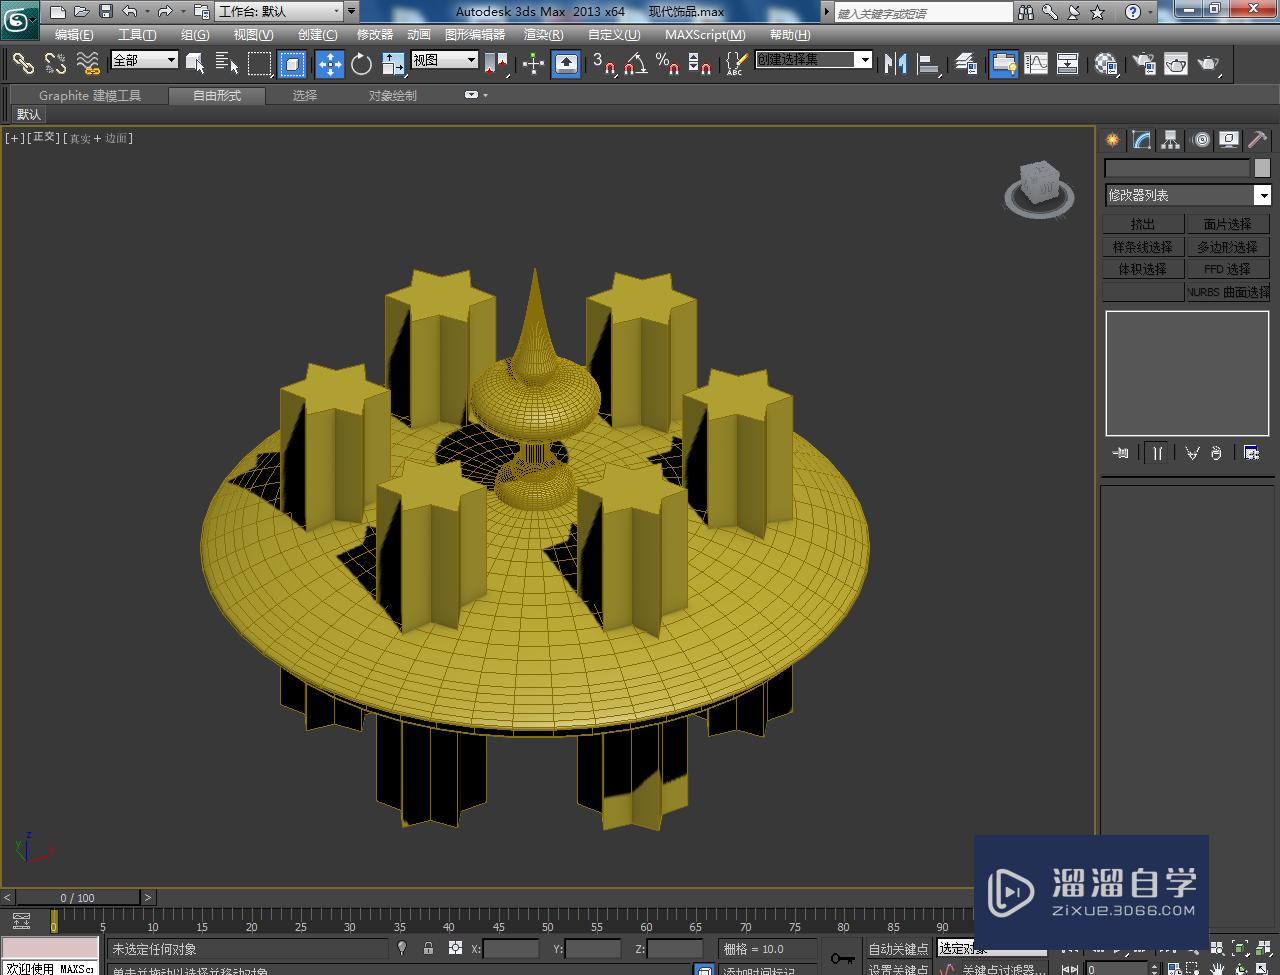
Task: Open Rendered Frame Window icon
Action: [x=1176, y=64]
